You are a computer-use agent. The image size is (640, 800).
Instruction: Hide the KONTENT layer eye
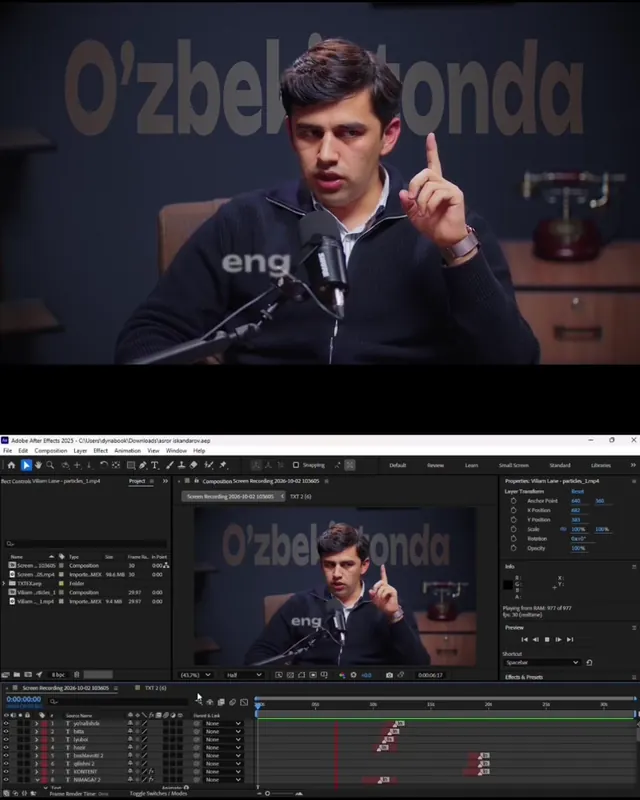click(6, 771)
